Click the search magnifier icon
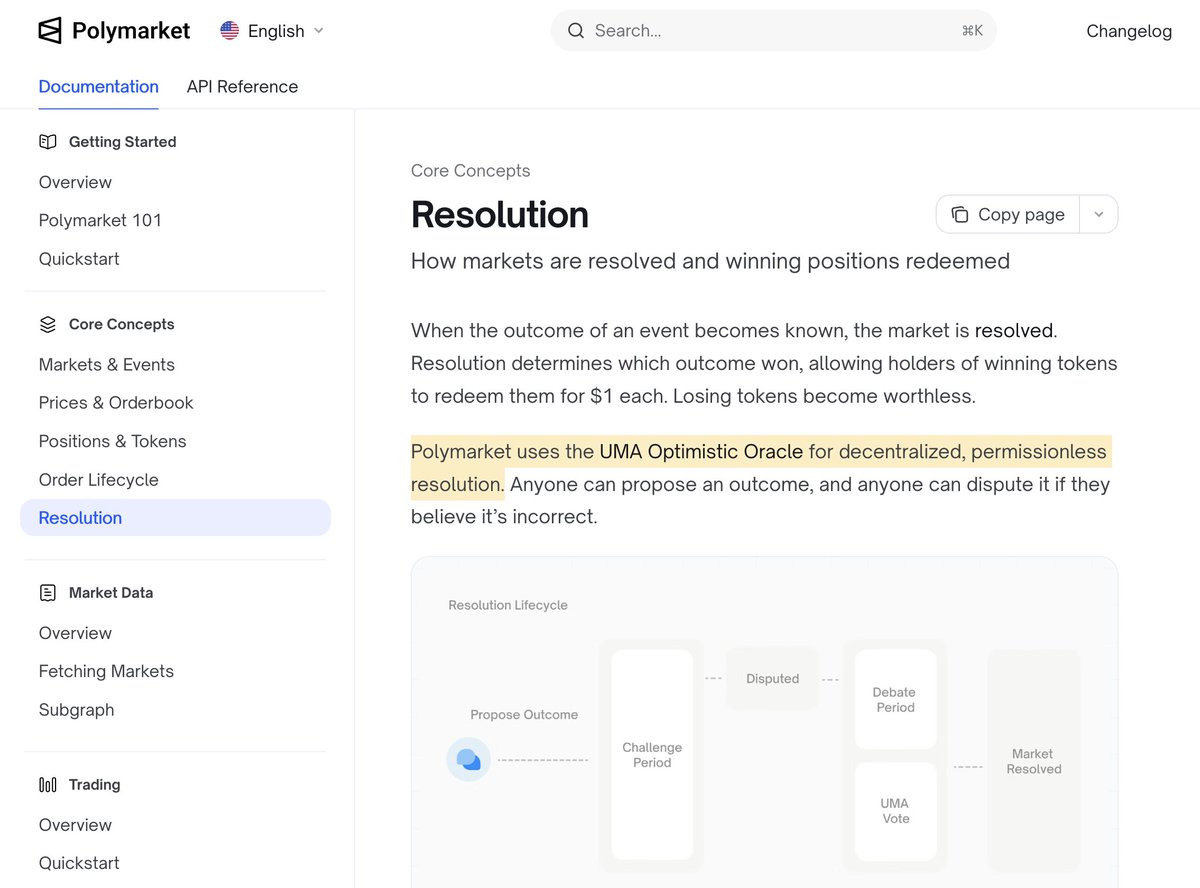 coord(575,31)
